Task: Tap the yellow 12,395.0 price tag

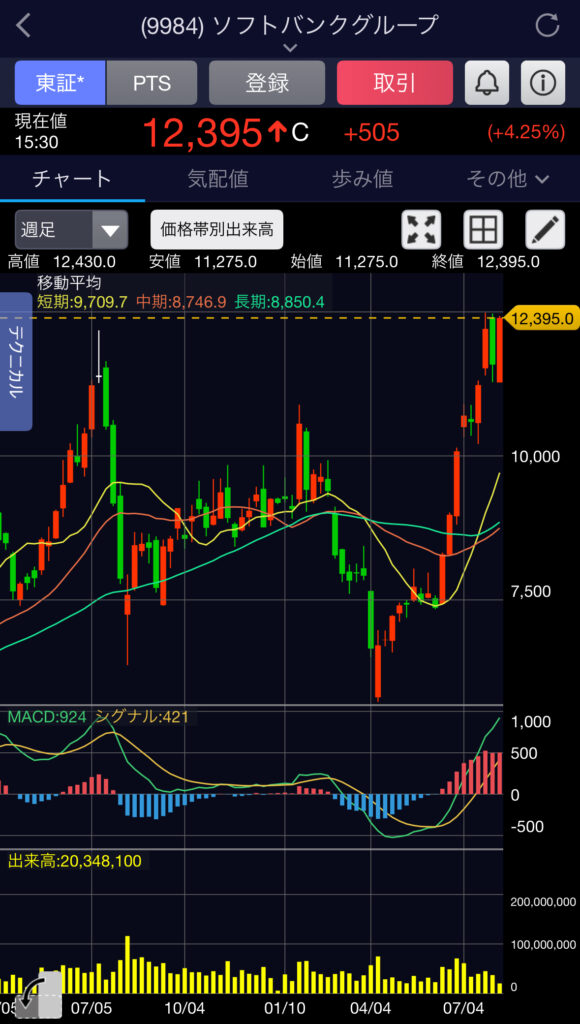Action: coord(543,318)
